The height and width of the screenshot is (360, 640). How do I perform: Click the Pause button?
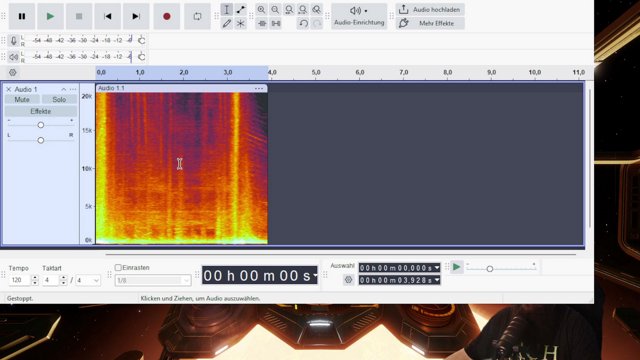tap(22, 16)
